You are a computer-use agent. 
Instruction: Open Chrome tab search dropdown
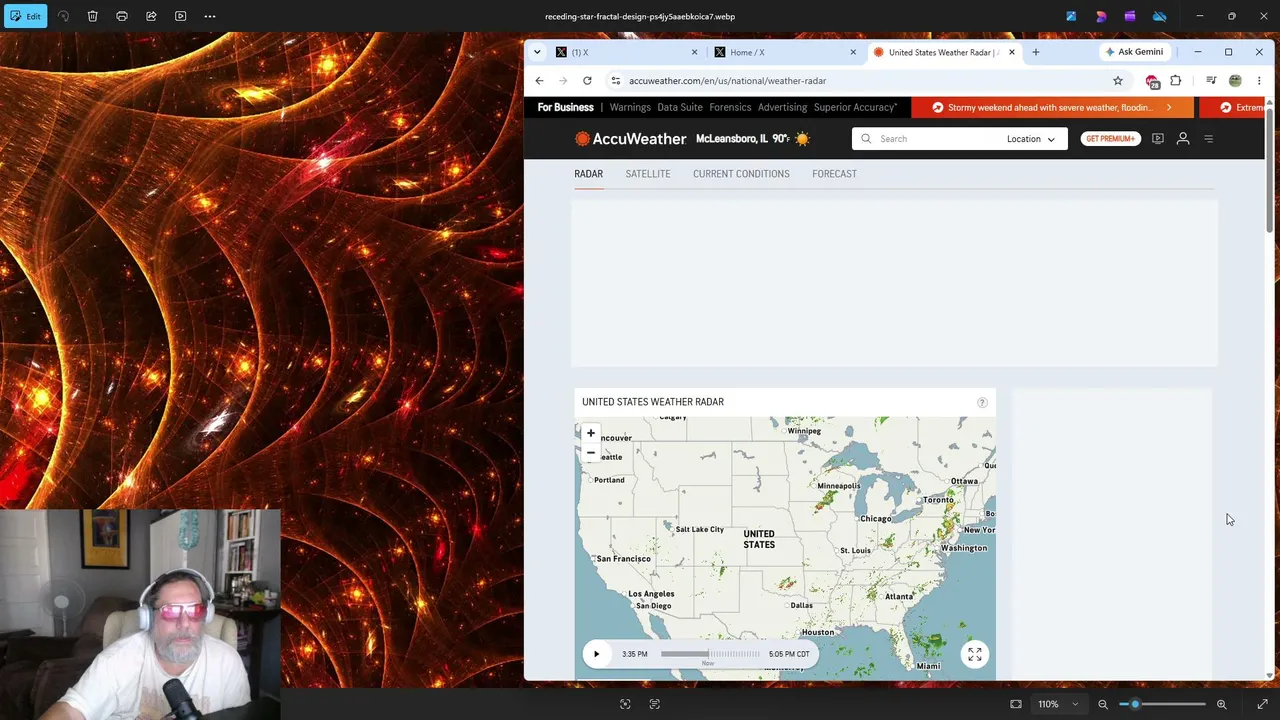tap(537, 52)
